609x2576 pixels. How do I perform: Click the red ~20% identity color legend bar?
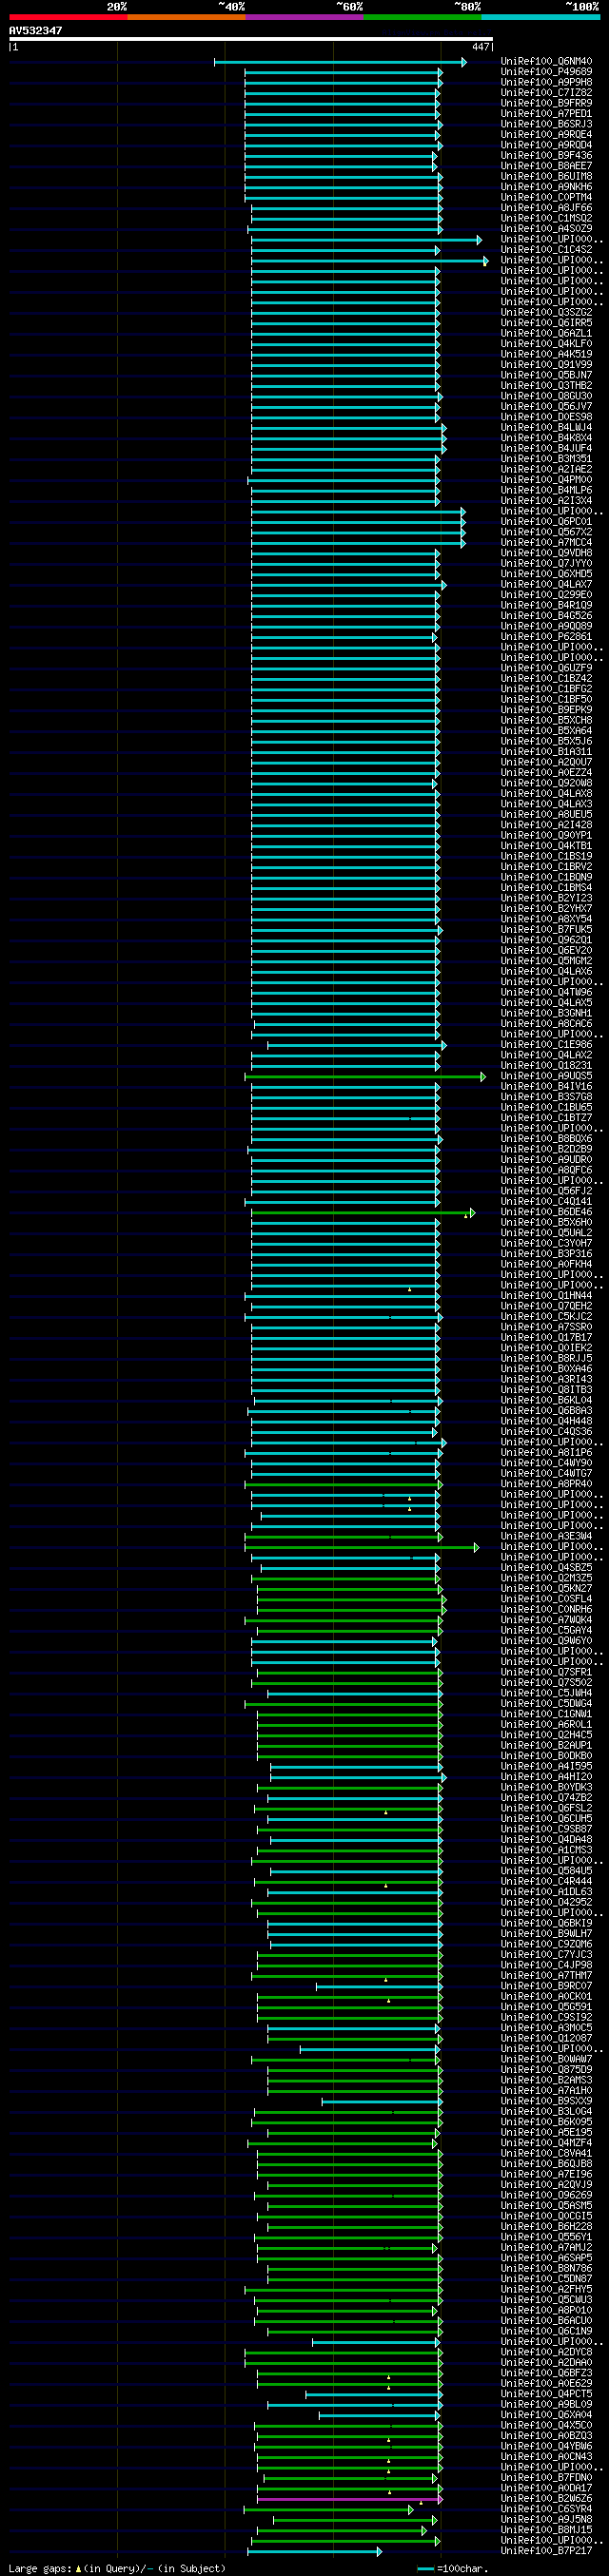tap(68, 17)
